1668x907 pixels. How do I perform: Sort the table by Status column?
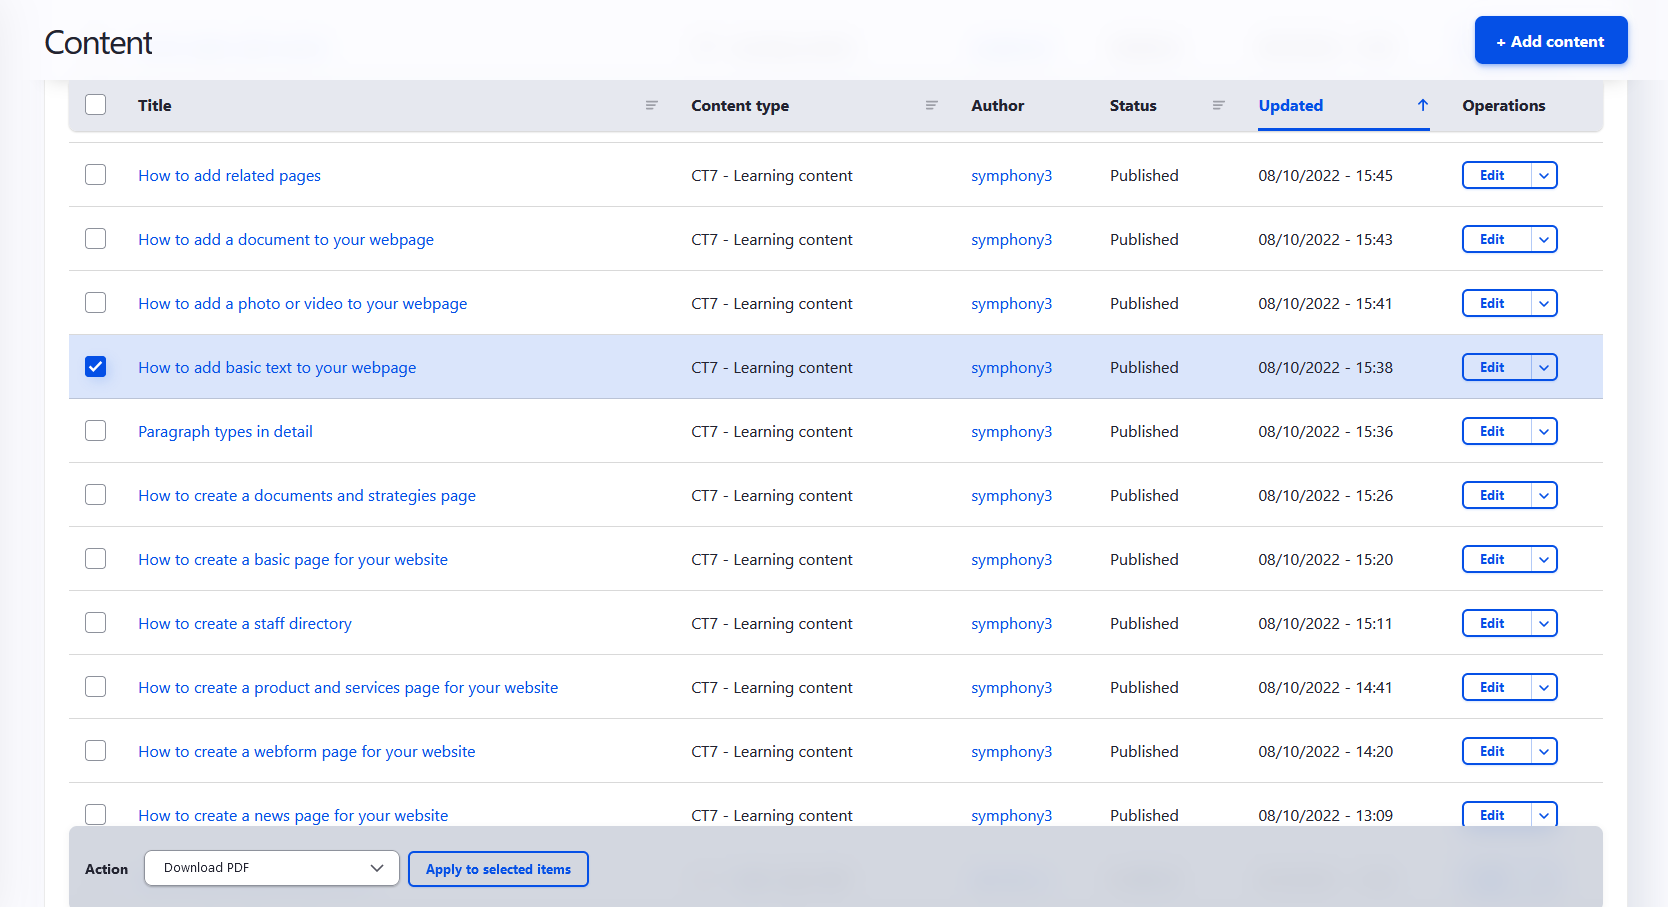point(1133,105)
